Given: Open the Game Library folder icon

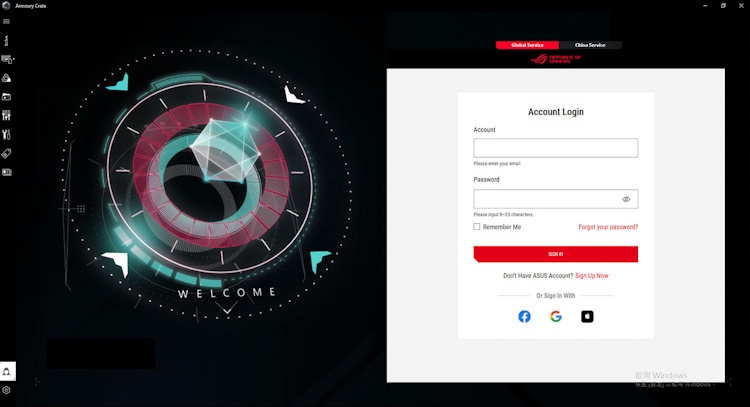Looking at the screenshot, I should pyautogui.click(x=6, y=97).
